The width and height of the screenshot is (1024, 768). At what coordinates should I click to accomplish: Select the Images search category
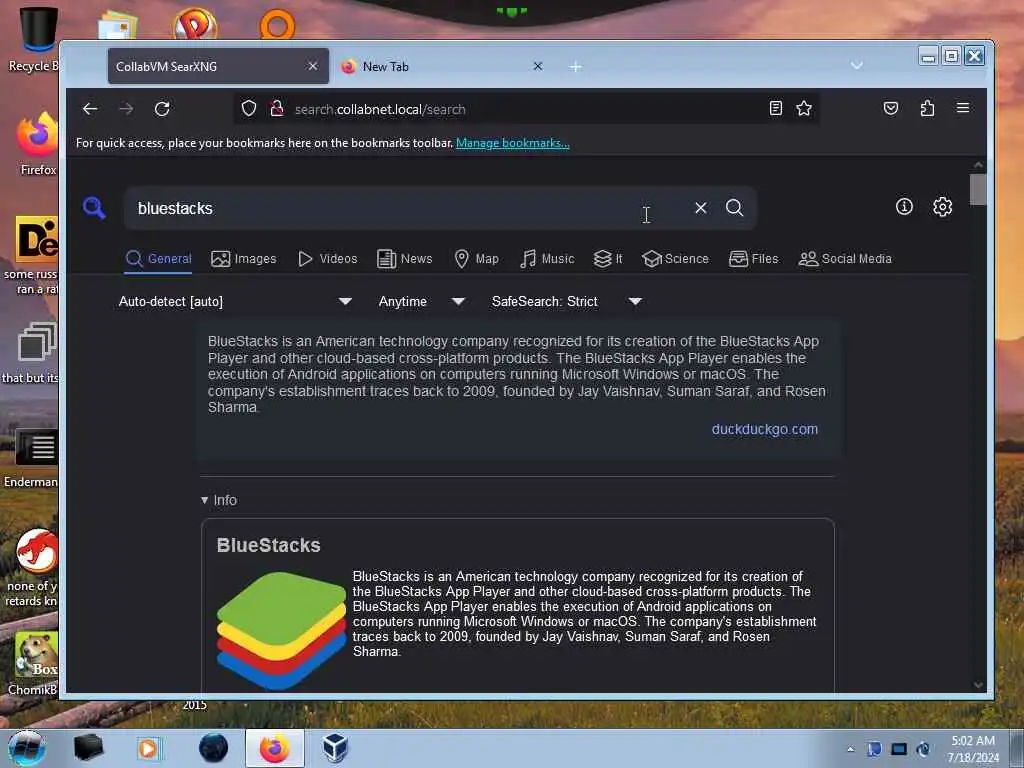pyautogui.click(x=244, y=259)
